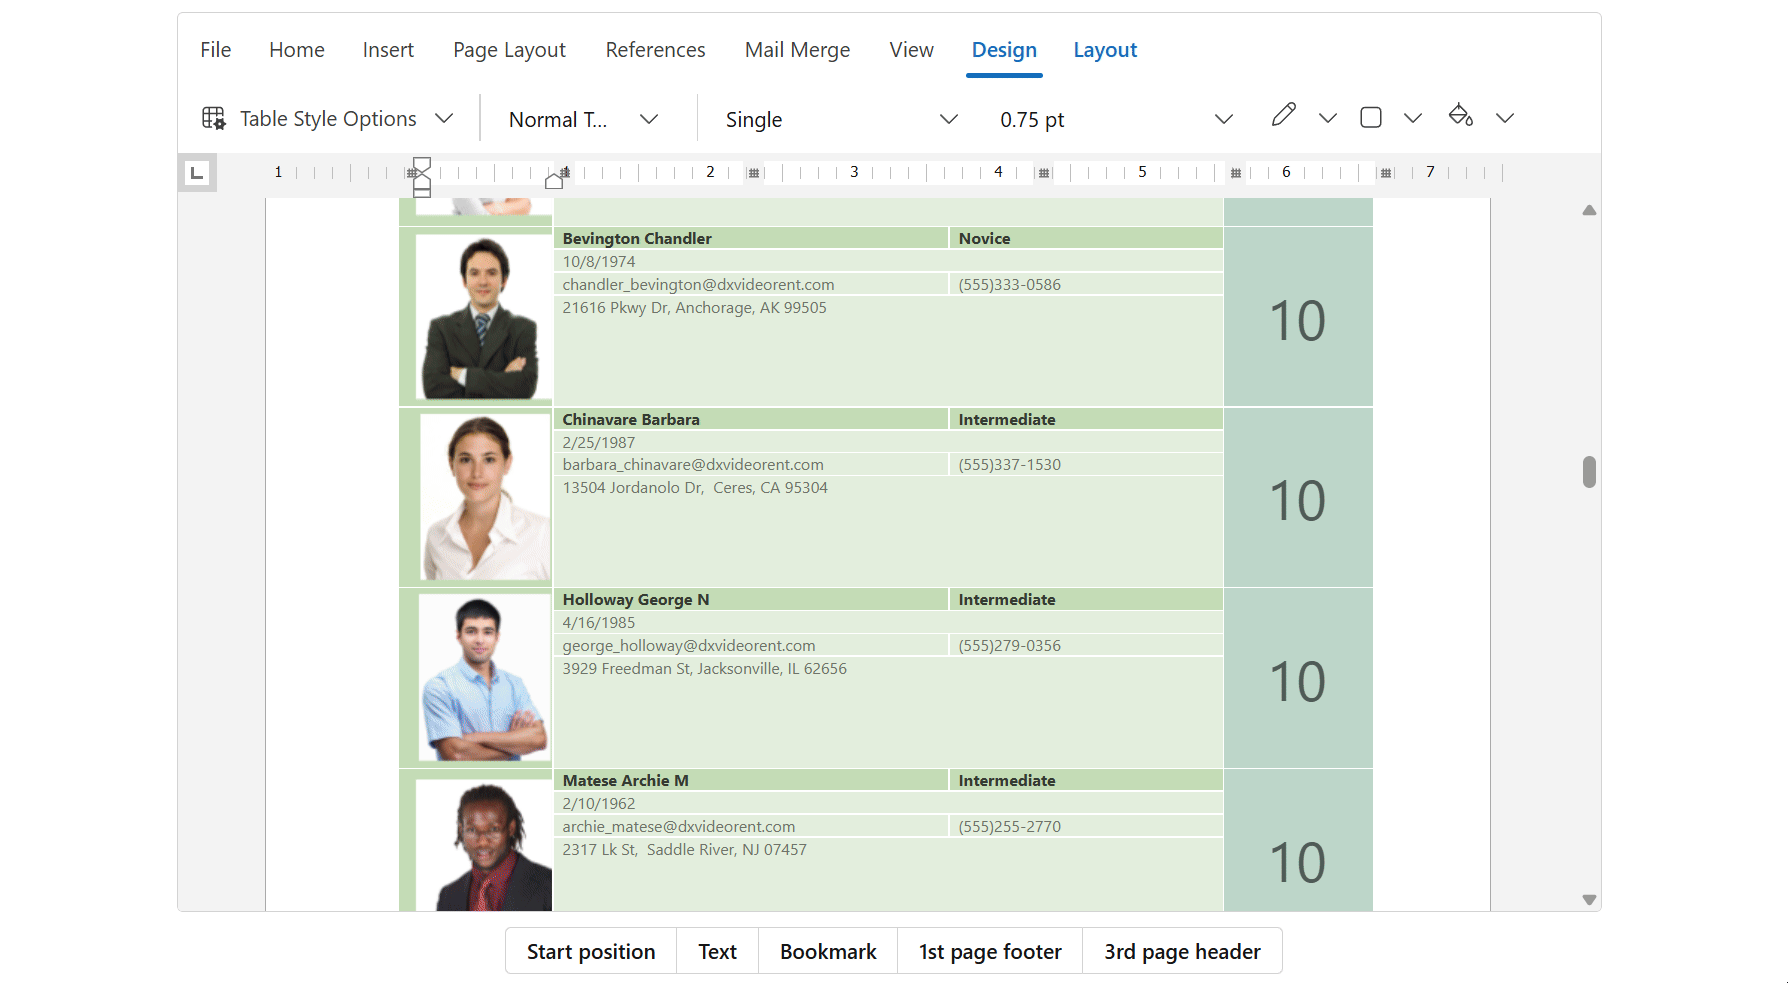
Task: Click the cell borders square icon
Action: point(1370,118)
